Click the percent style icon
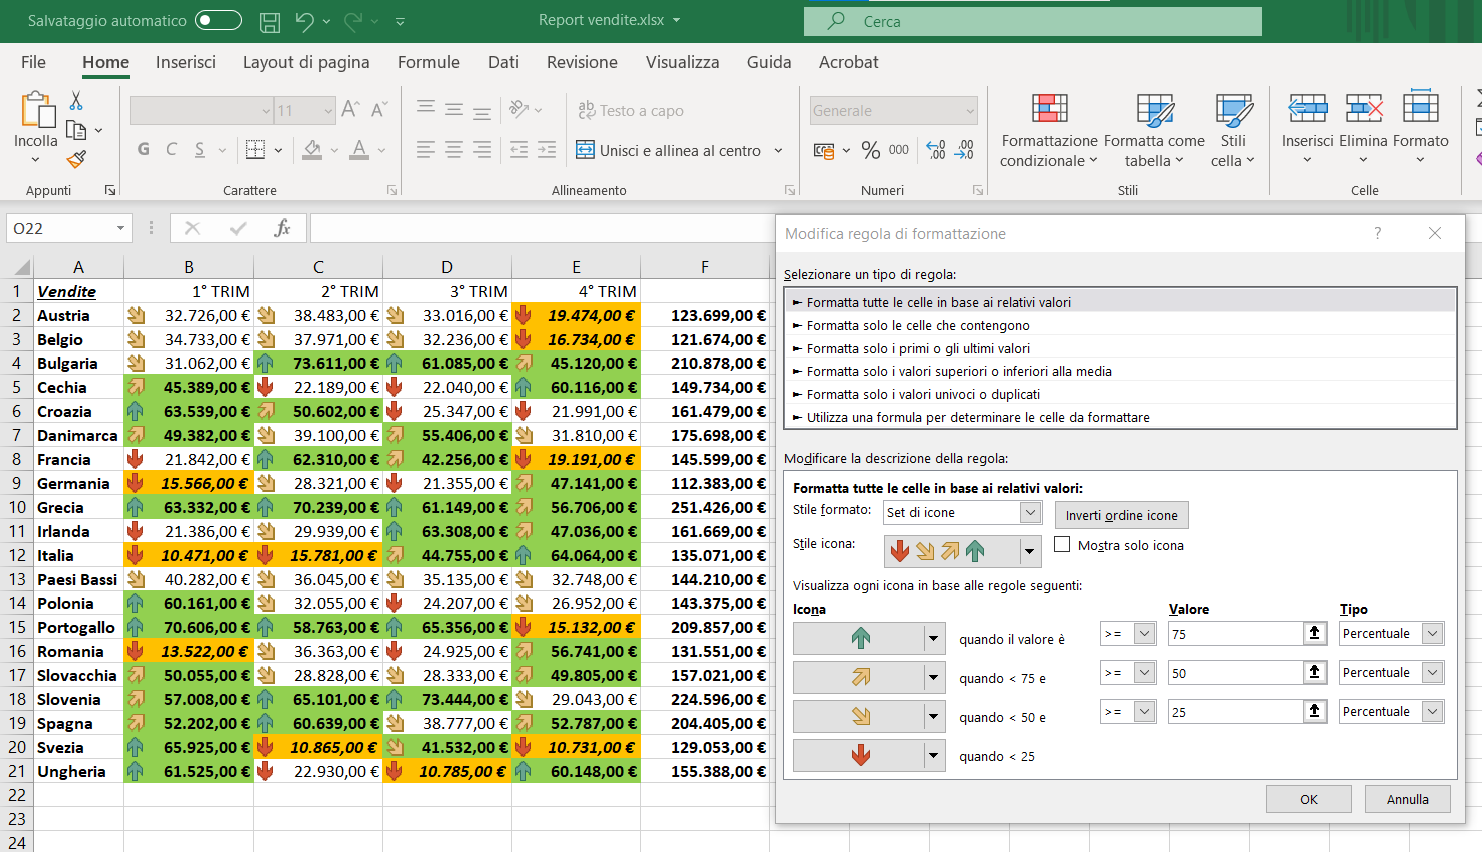Image resolution: width=1482 pixels, height=852 pixels. tap(871, 150)
